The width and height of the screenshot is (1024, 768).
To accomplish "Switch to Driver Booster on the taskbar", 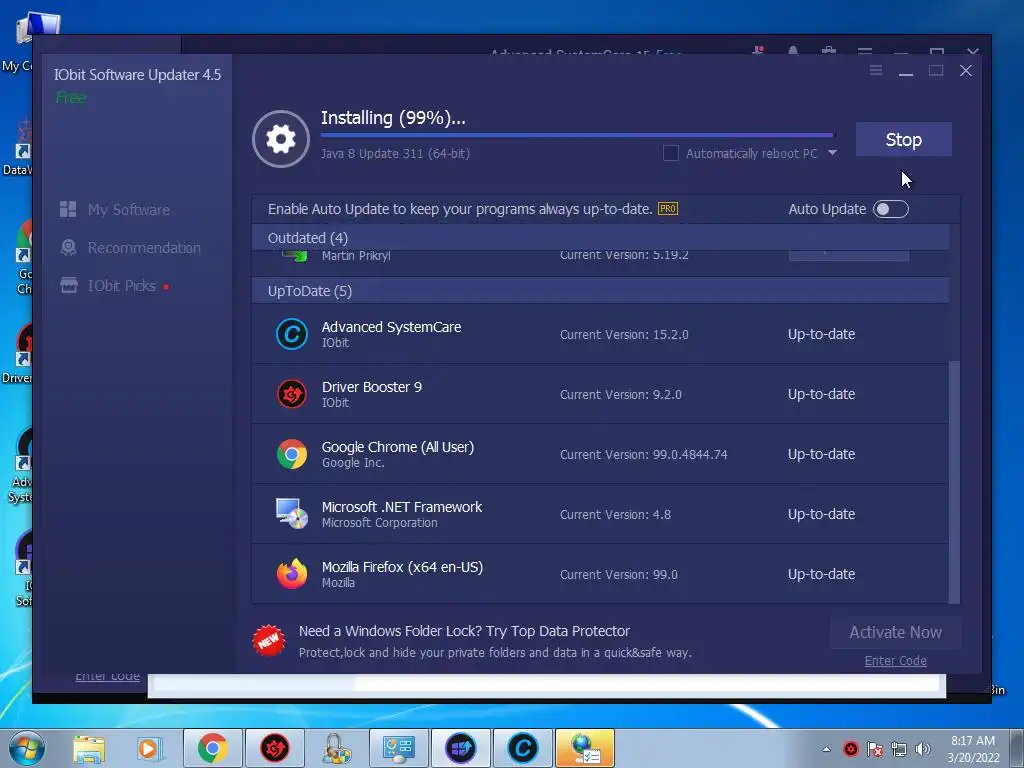I will 274,748.
